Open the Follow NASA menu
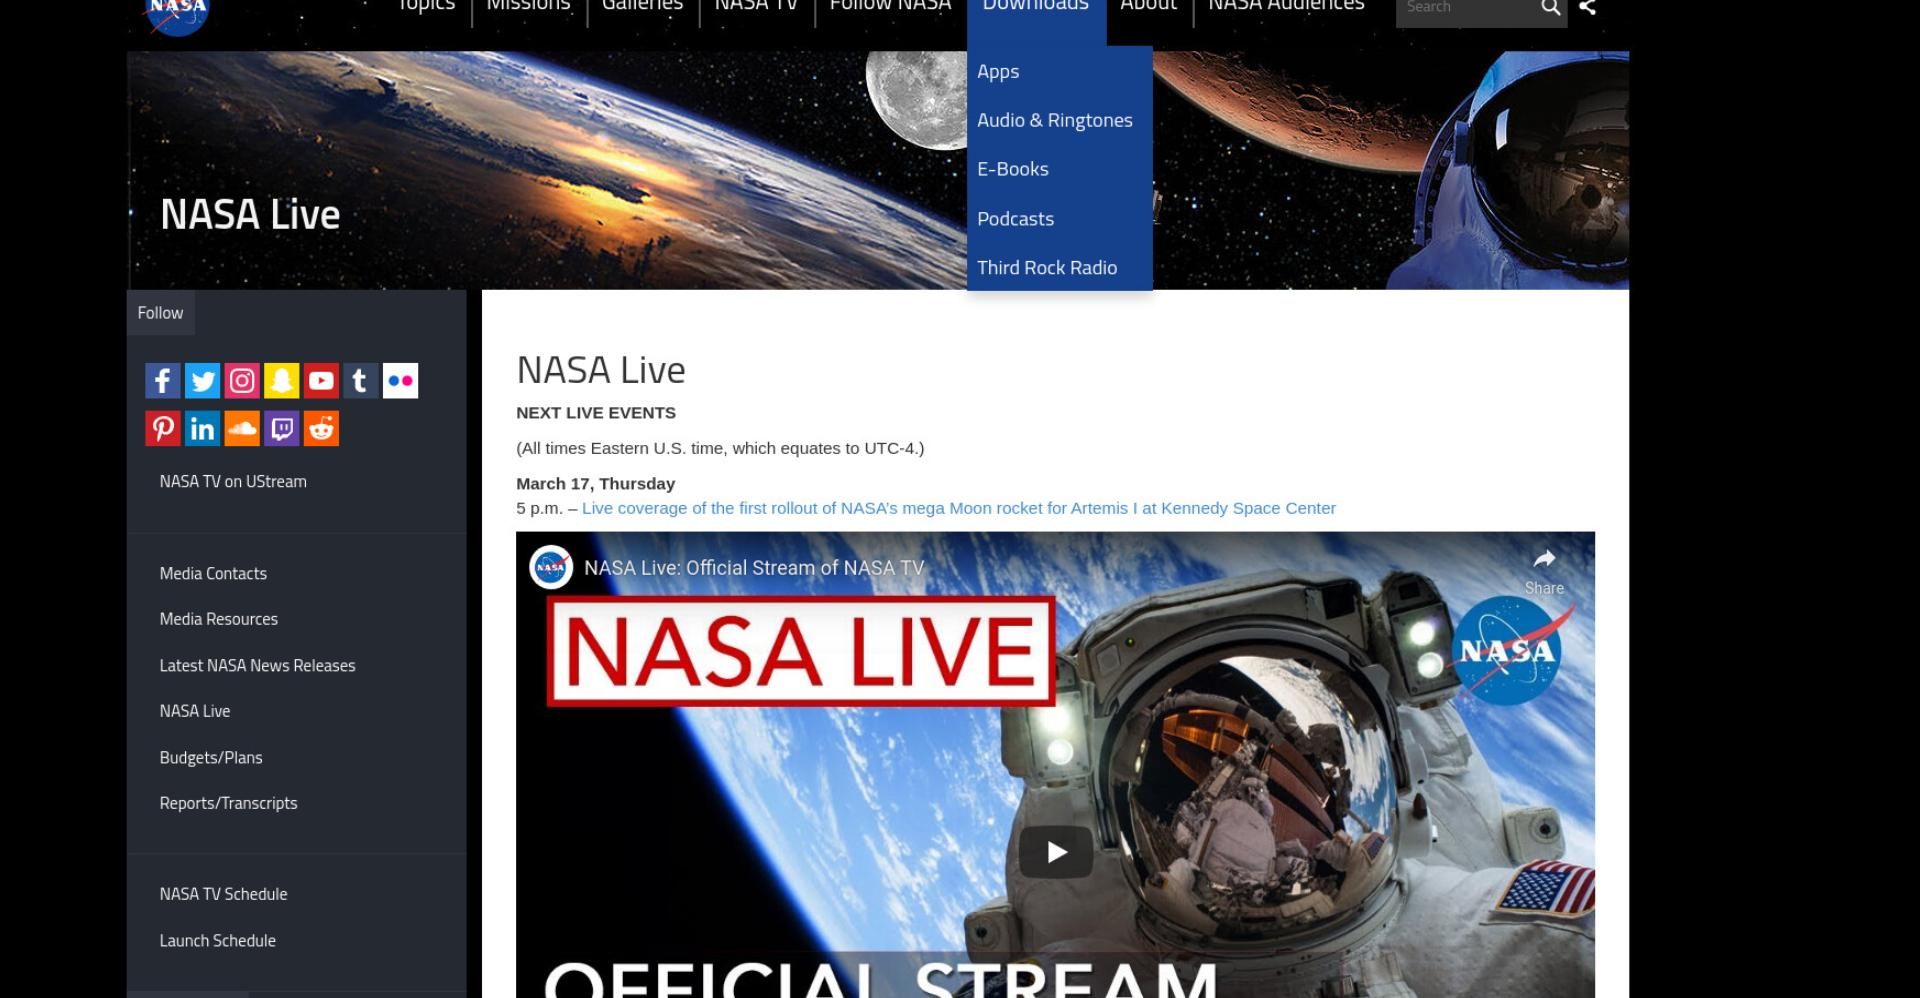Image resolution: width=1920 pixels, height=998 pixels. (890, 6)
